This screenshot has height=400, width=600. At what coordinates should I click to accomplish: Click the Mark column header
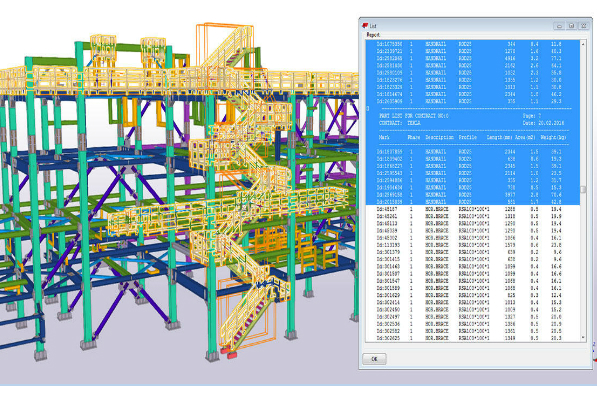point(384,137)
